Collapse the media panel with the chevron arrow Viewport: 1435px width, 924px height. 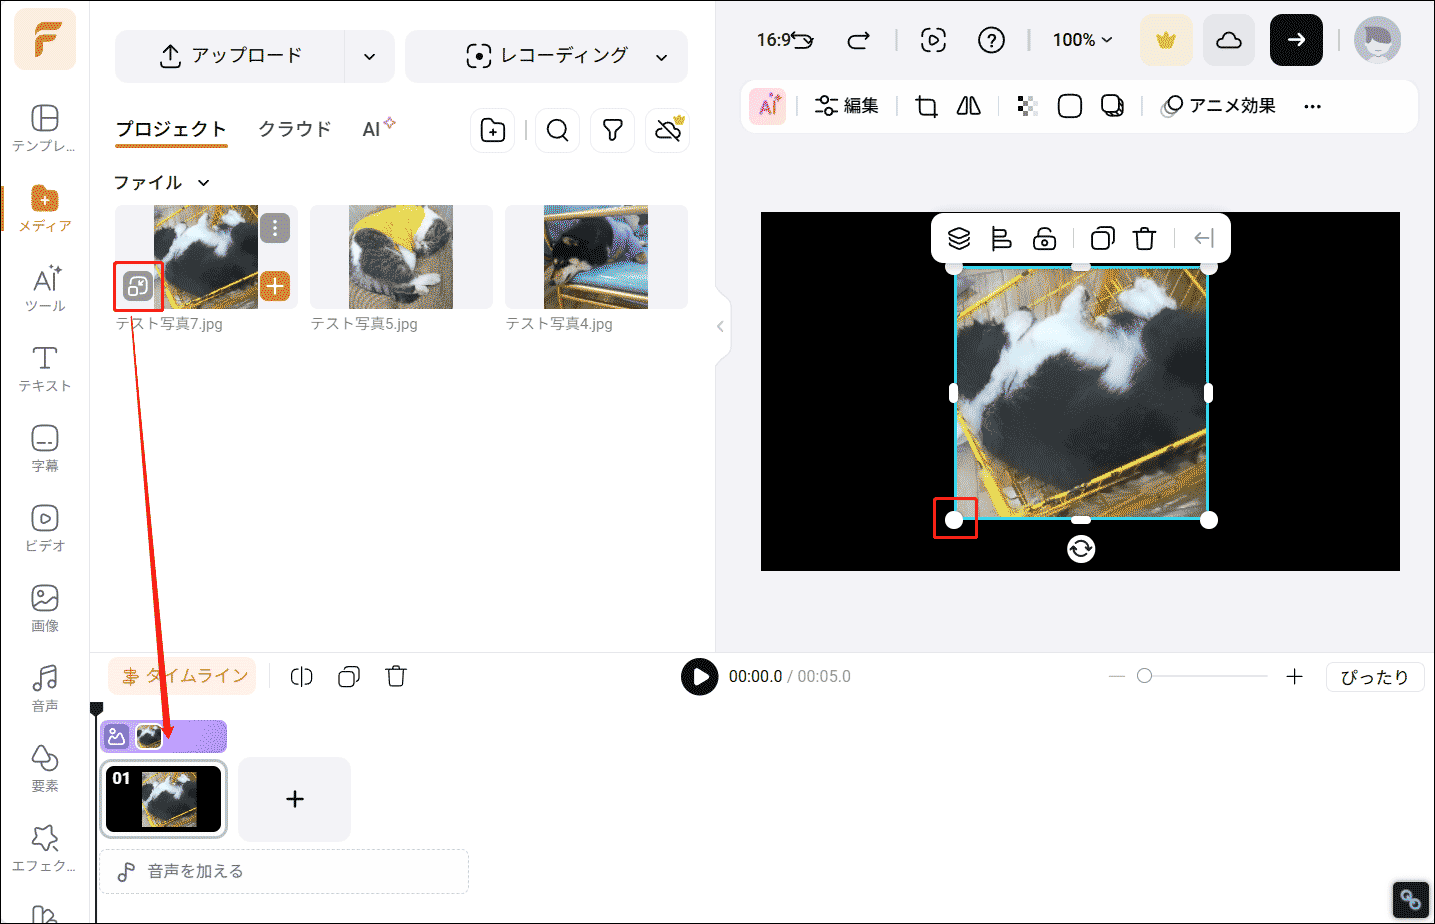(x=722, y=326)
